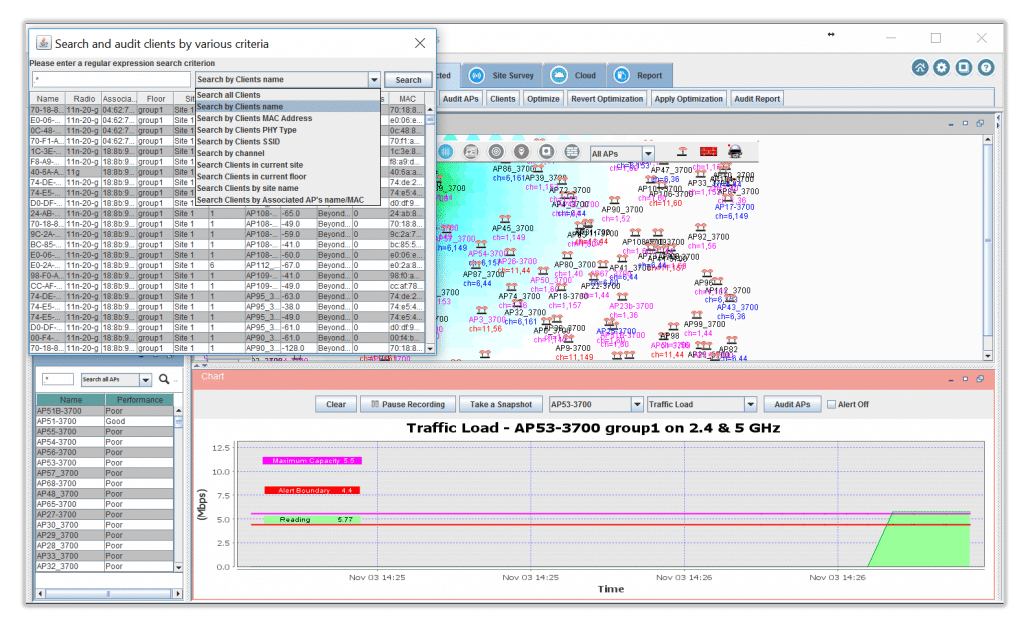This screenshot has height=628, width=1030.
Task: Select AP51-3700 row in AP list
Action: click(x=105, y=422)
